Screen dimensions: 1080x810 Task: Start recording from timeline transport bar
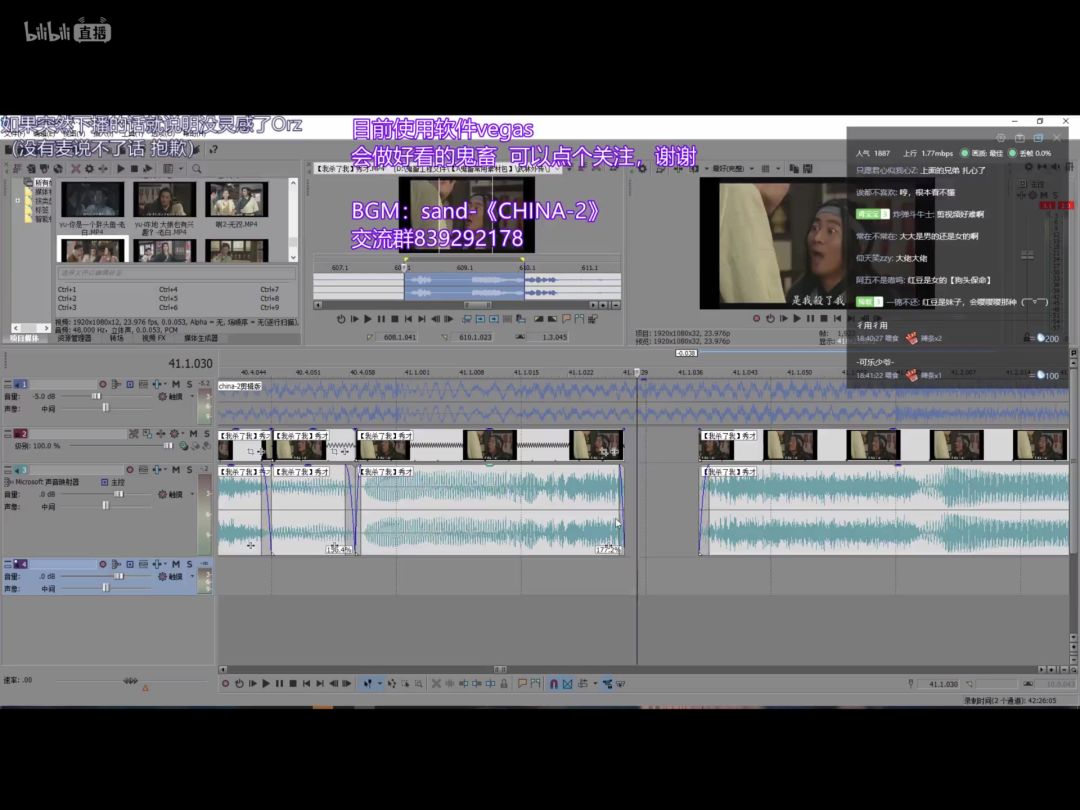coord(225,684)
